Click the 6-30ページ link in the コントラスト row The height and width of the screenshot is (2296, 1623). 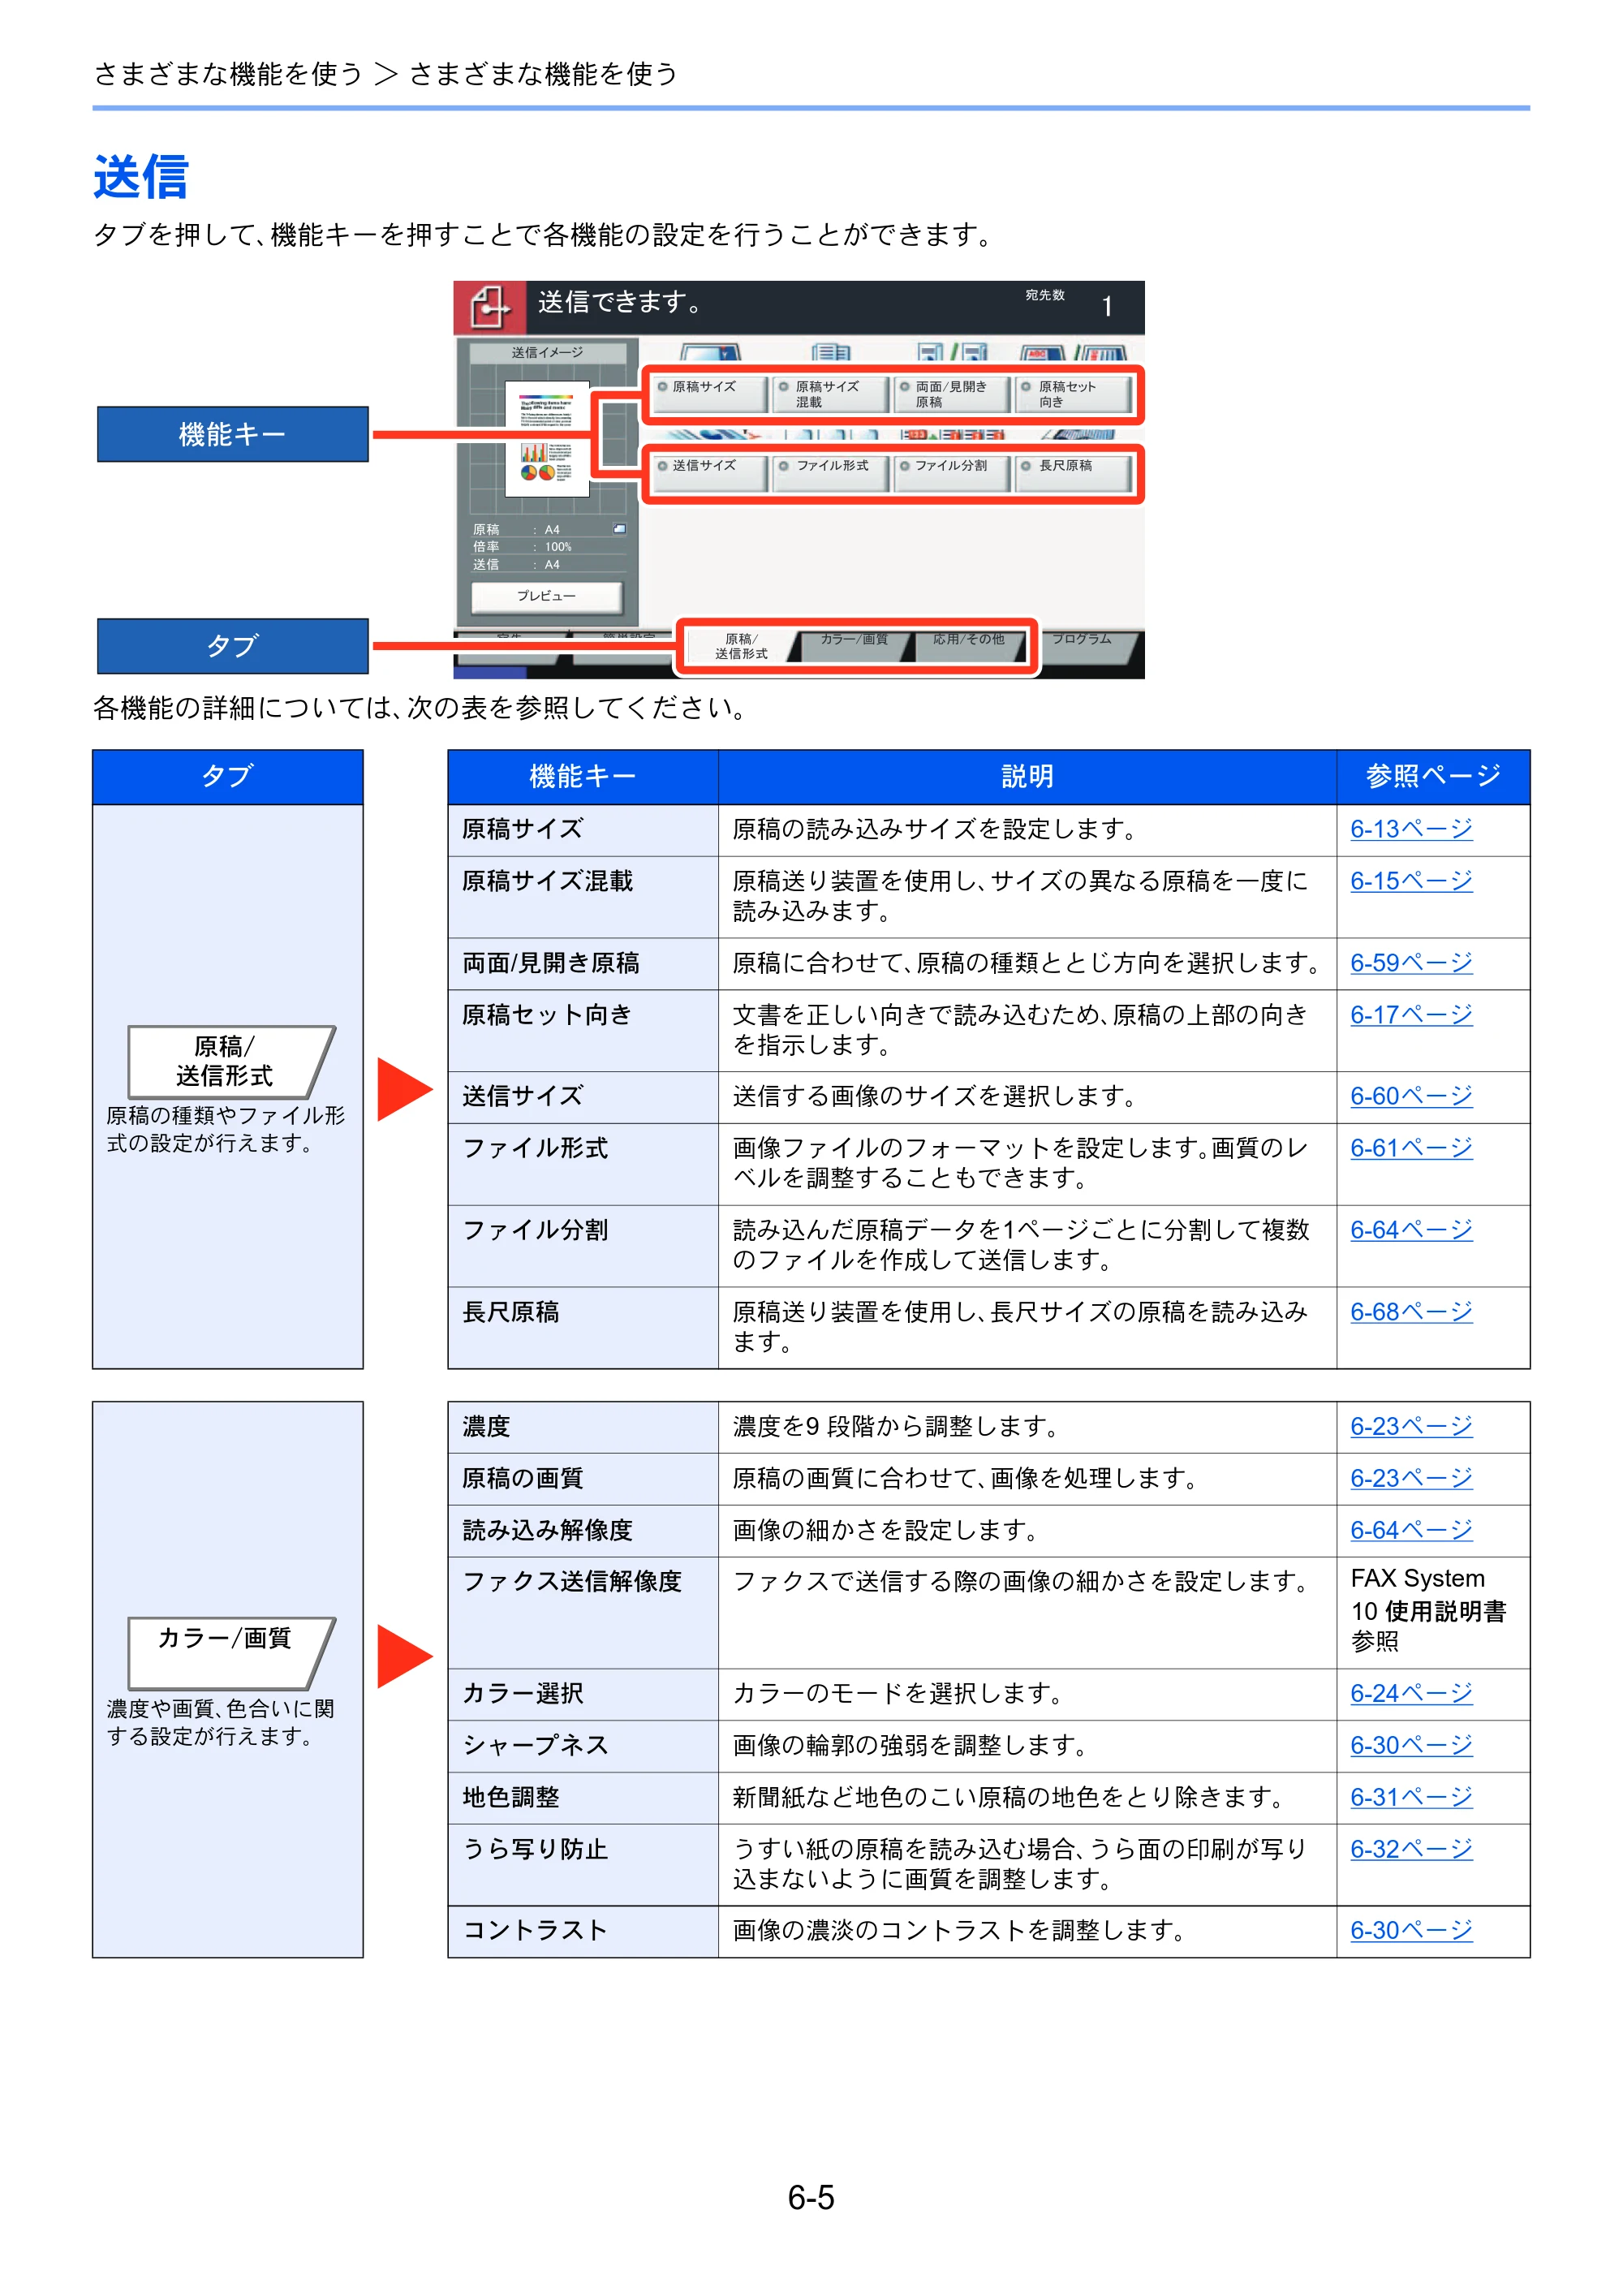[1411, 1930]
